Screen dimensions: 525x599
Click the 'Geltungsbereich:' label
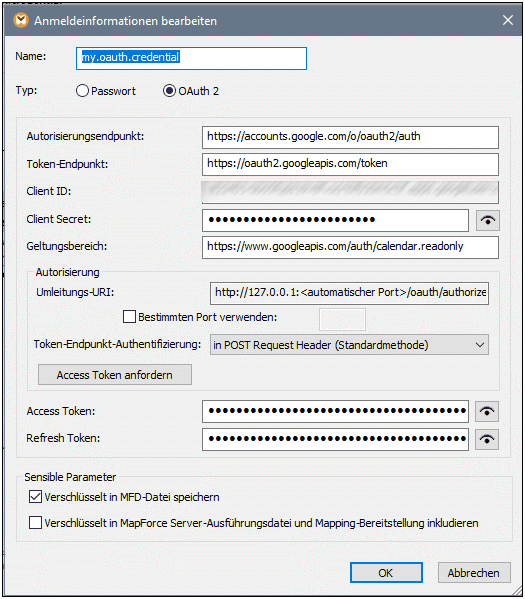pos(67,246)
